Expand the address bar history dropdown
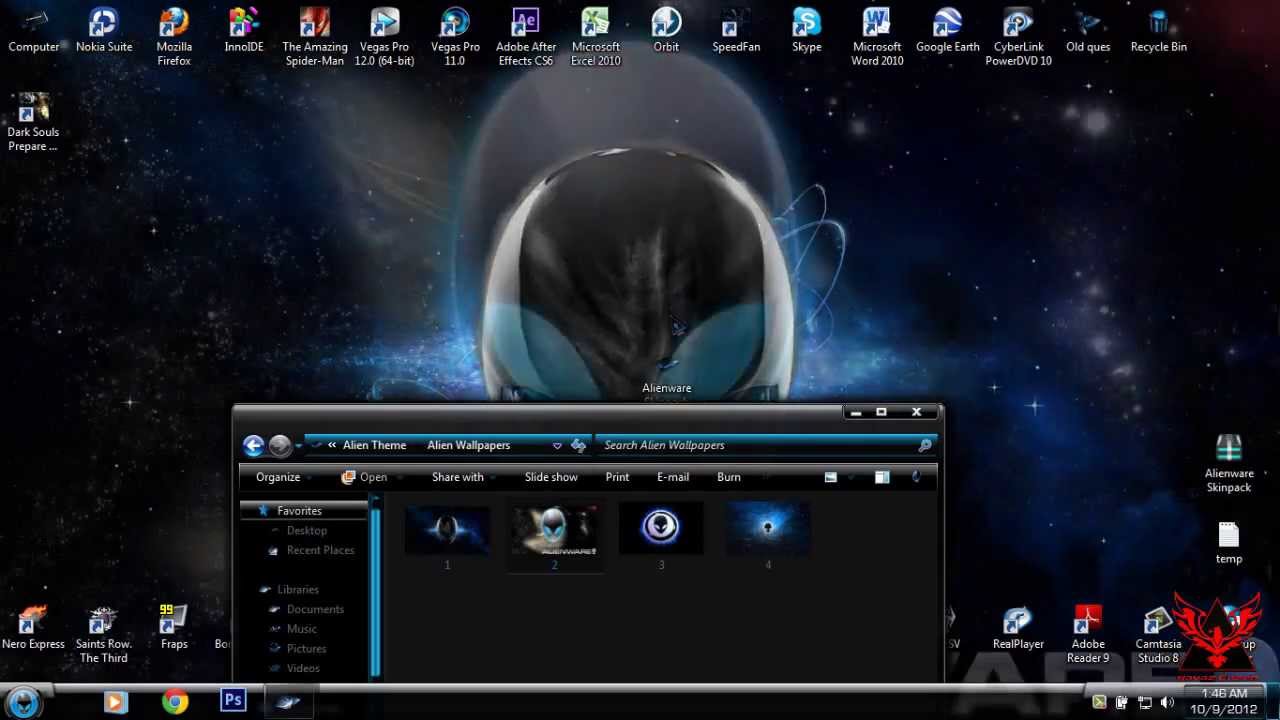Viewport: 1280px width, 720px height. (557, 446)
